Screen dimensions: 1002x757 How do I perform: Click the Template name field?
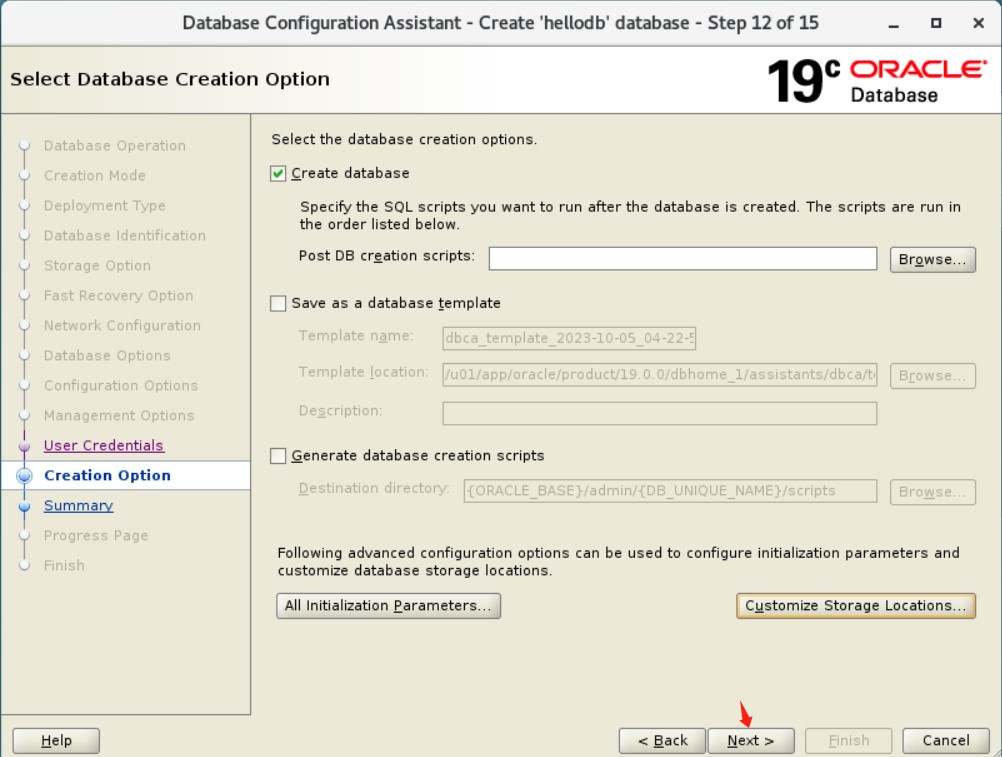(x=569, y=338)
